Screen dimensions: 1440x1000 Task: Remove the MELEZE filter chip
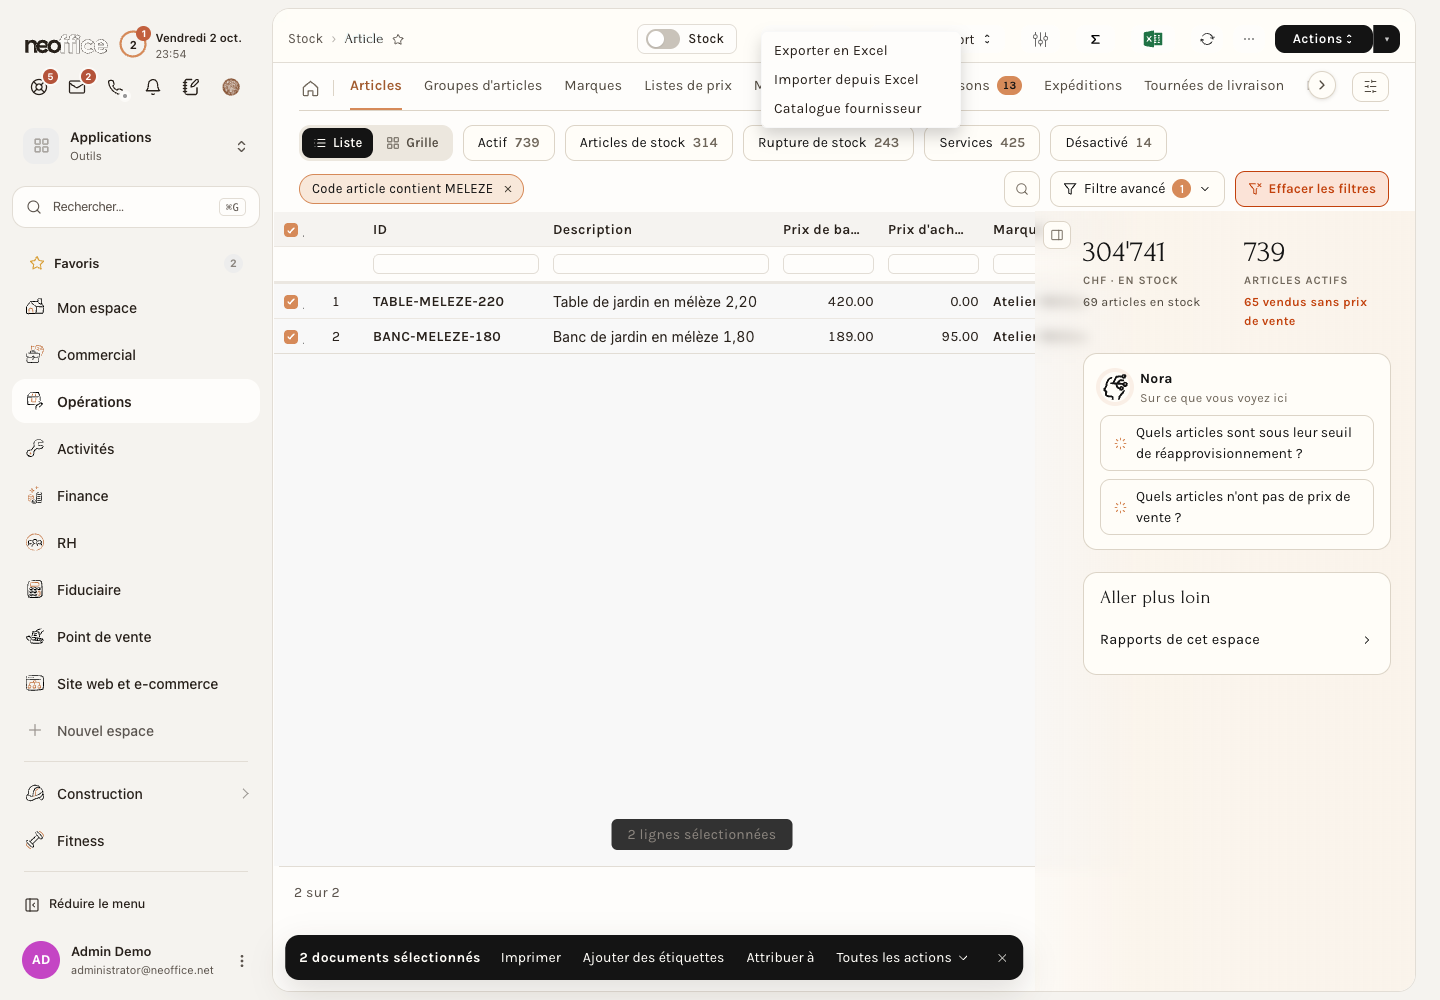(x=508, y=189)
